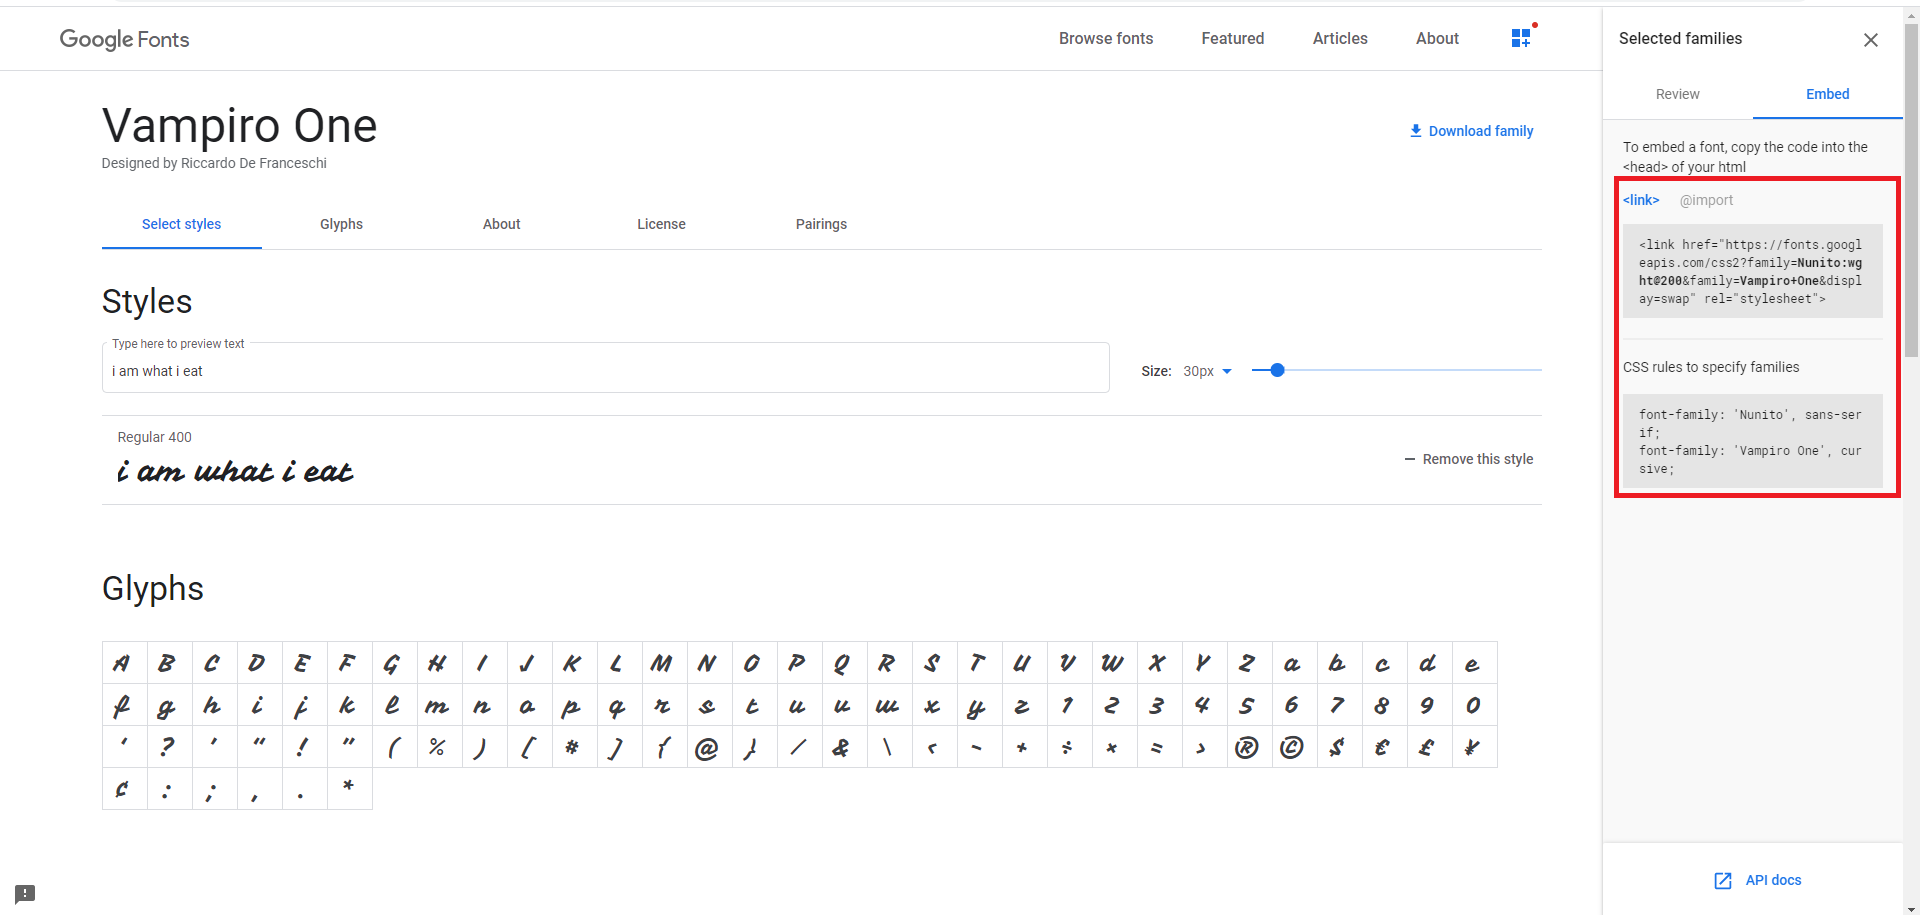Open About in top navigation

[1437, 38]
